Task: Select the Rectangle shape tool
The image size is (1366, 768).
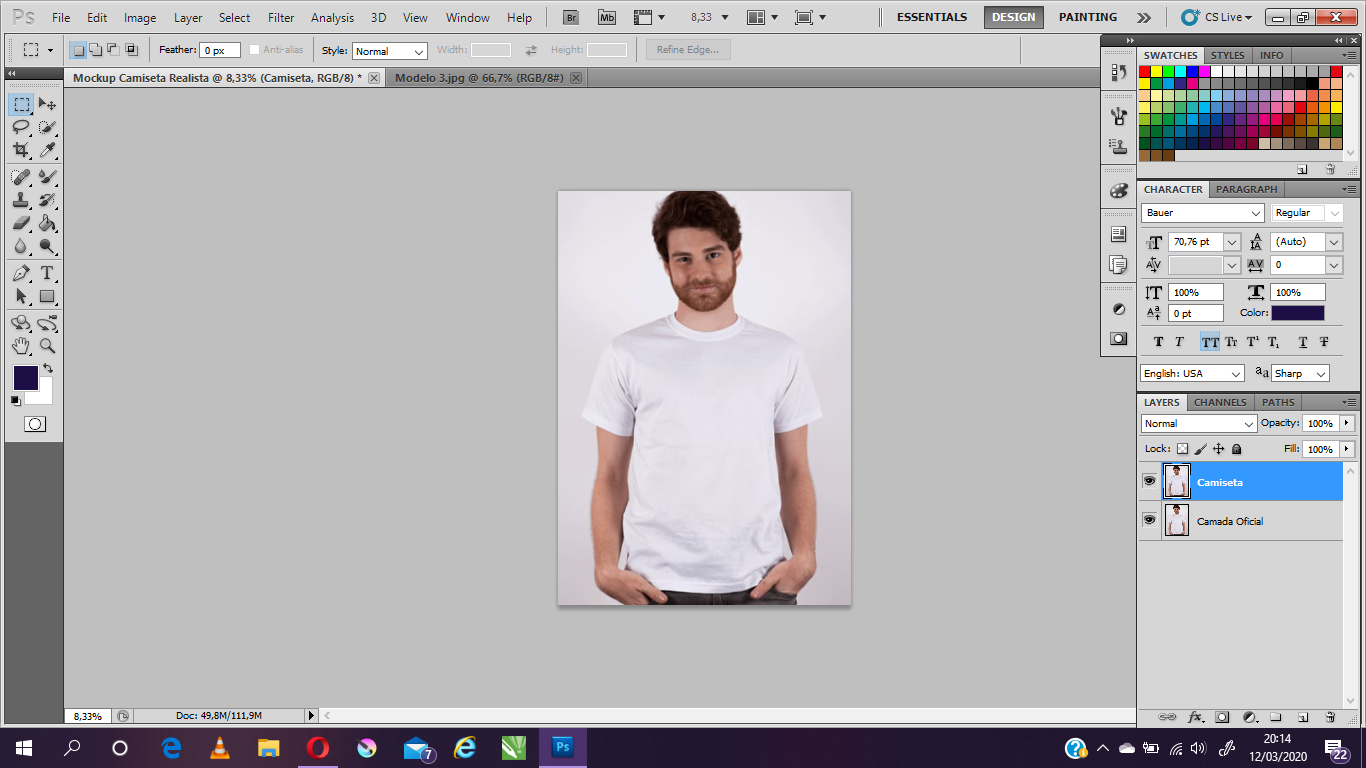Action: pos(47,296)
